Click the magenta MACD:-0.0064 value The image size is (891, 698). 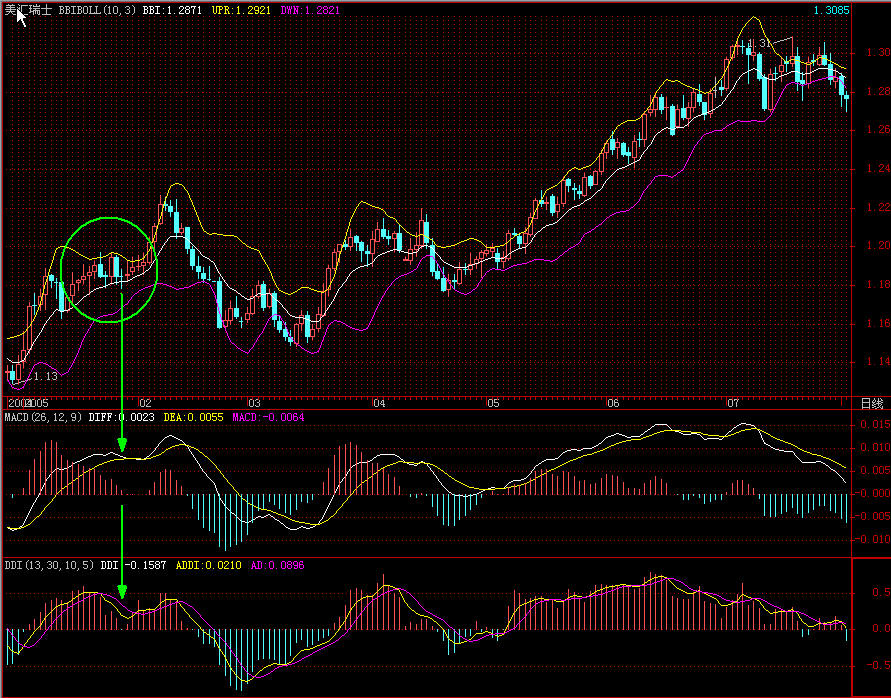point(268,417)
